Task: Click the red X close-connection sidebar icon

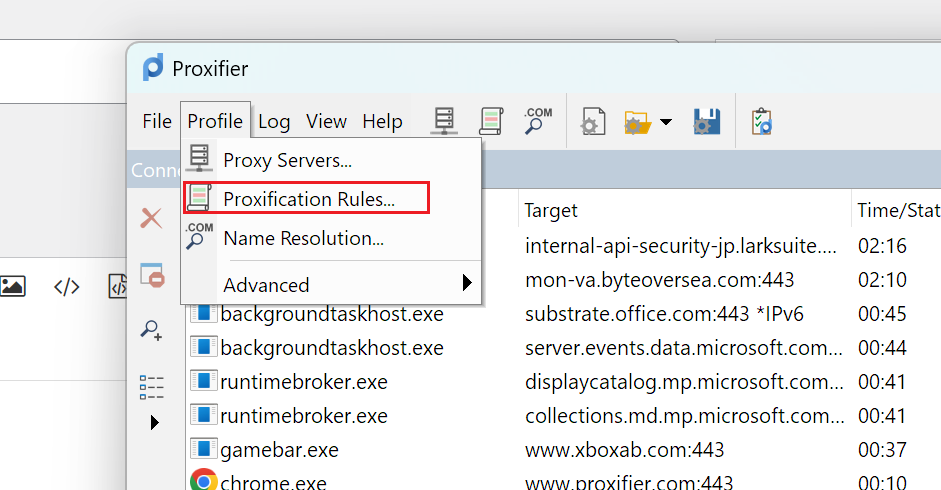Action: [x=151, y=218]
